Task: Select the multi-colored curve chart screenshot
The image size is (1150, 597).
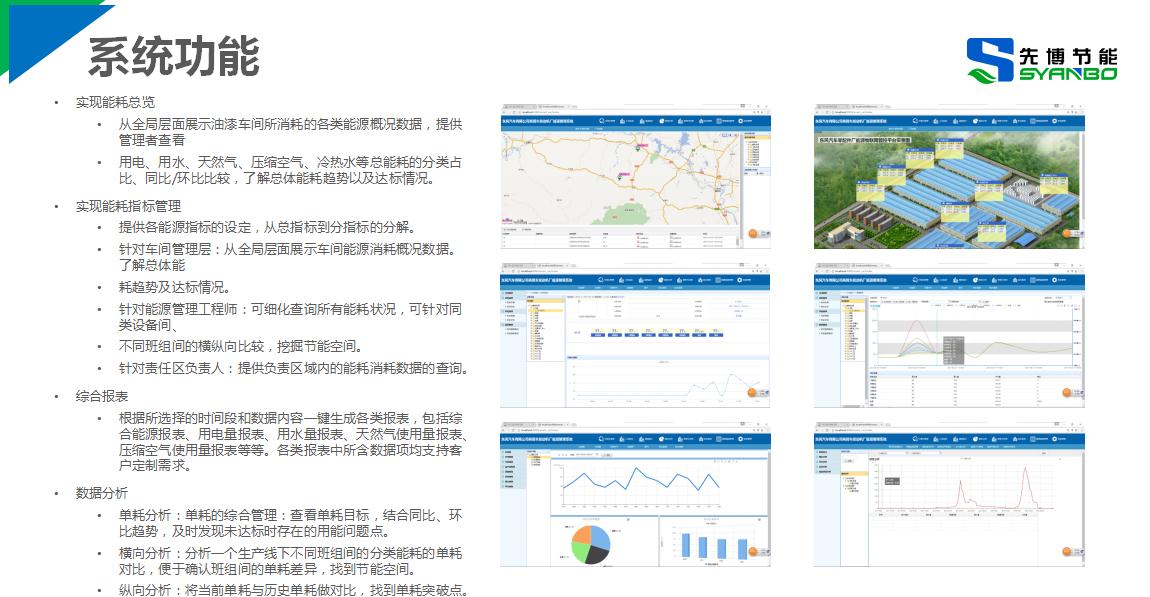Action: pos(949,335)
